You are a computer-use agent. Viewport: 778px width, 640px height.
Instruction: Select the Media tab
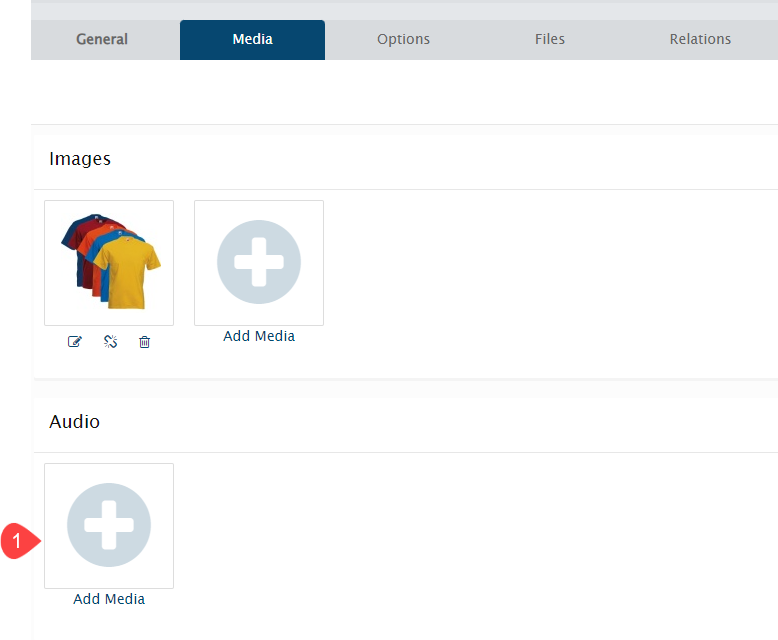[253, 39]
